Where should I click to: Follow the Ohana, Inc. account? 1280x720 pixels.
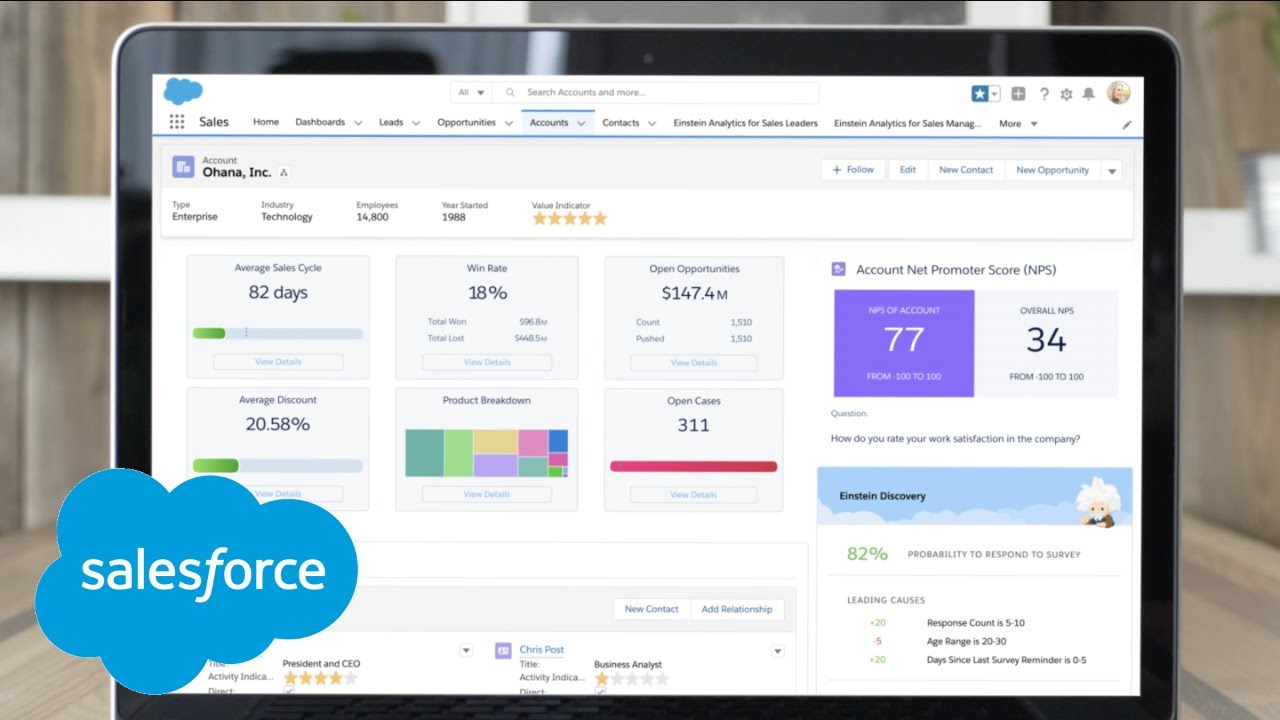click(x=853, y=170)
